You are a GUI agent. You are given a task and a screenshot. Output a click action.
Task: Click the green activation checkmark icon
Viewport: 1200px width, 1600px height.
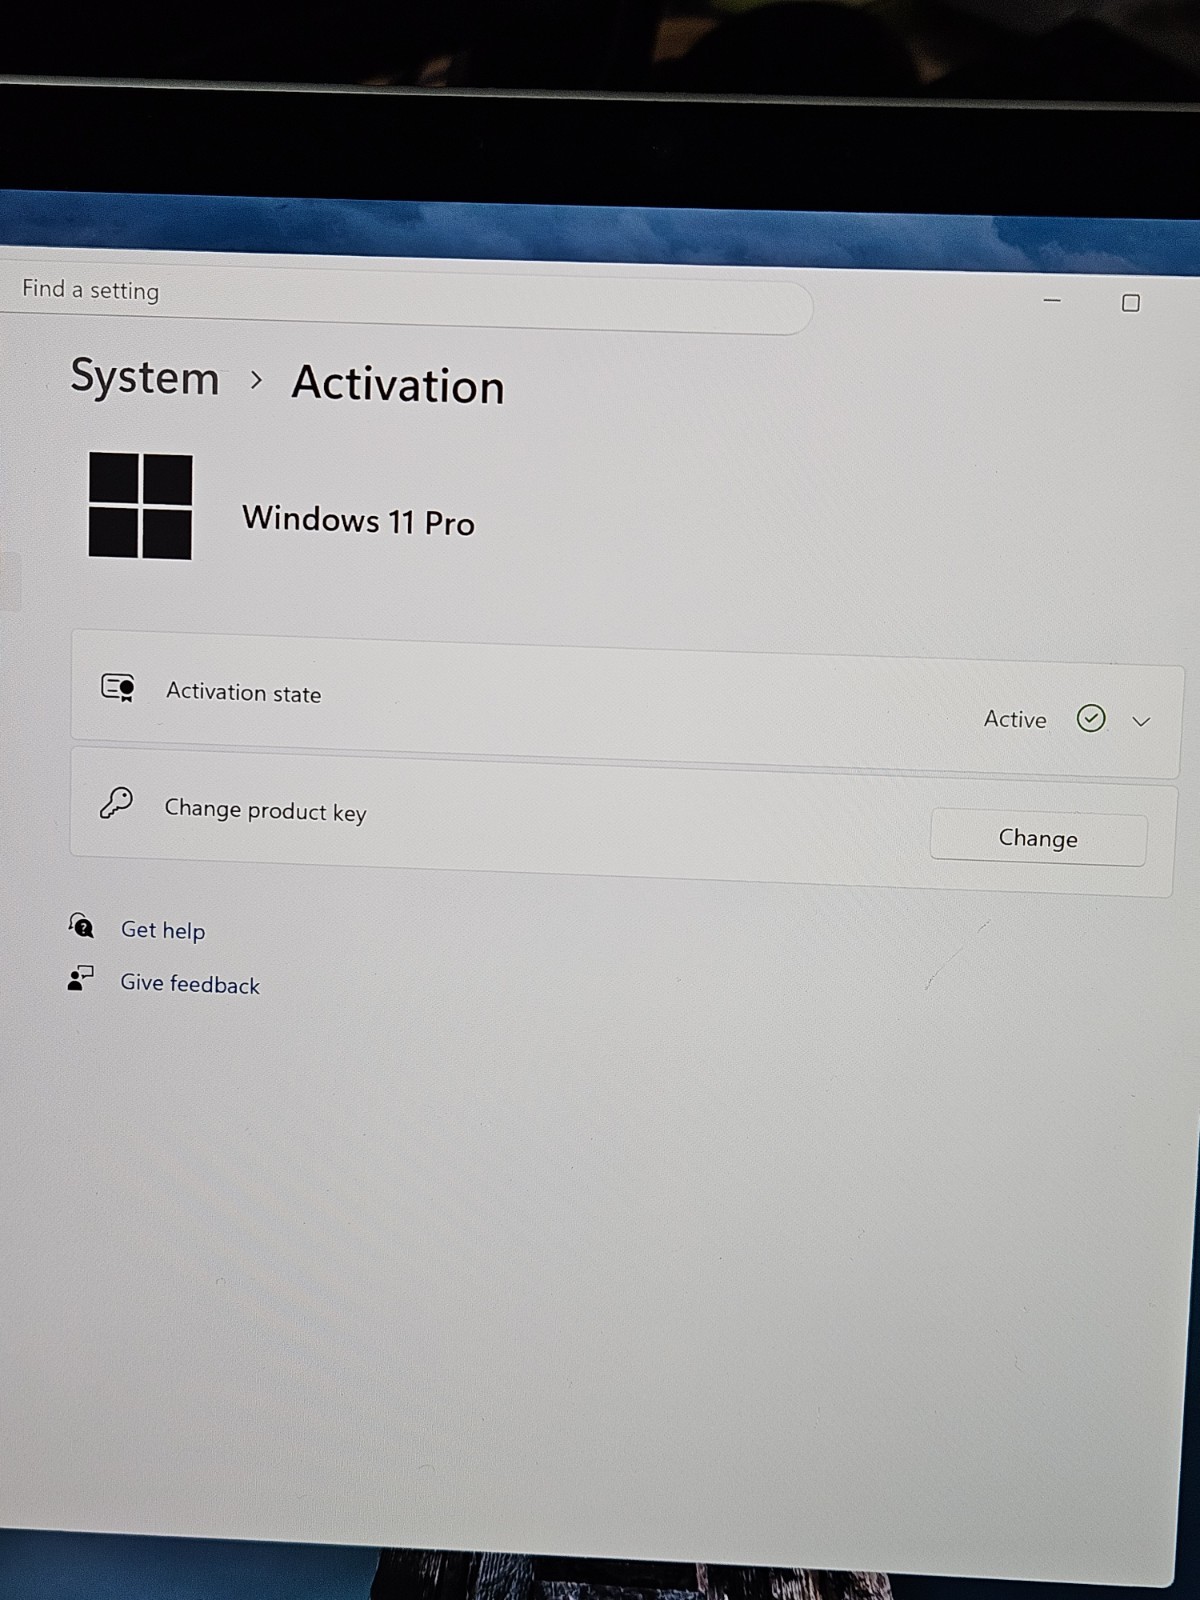coord(1091,718)
